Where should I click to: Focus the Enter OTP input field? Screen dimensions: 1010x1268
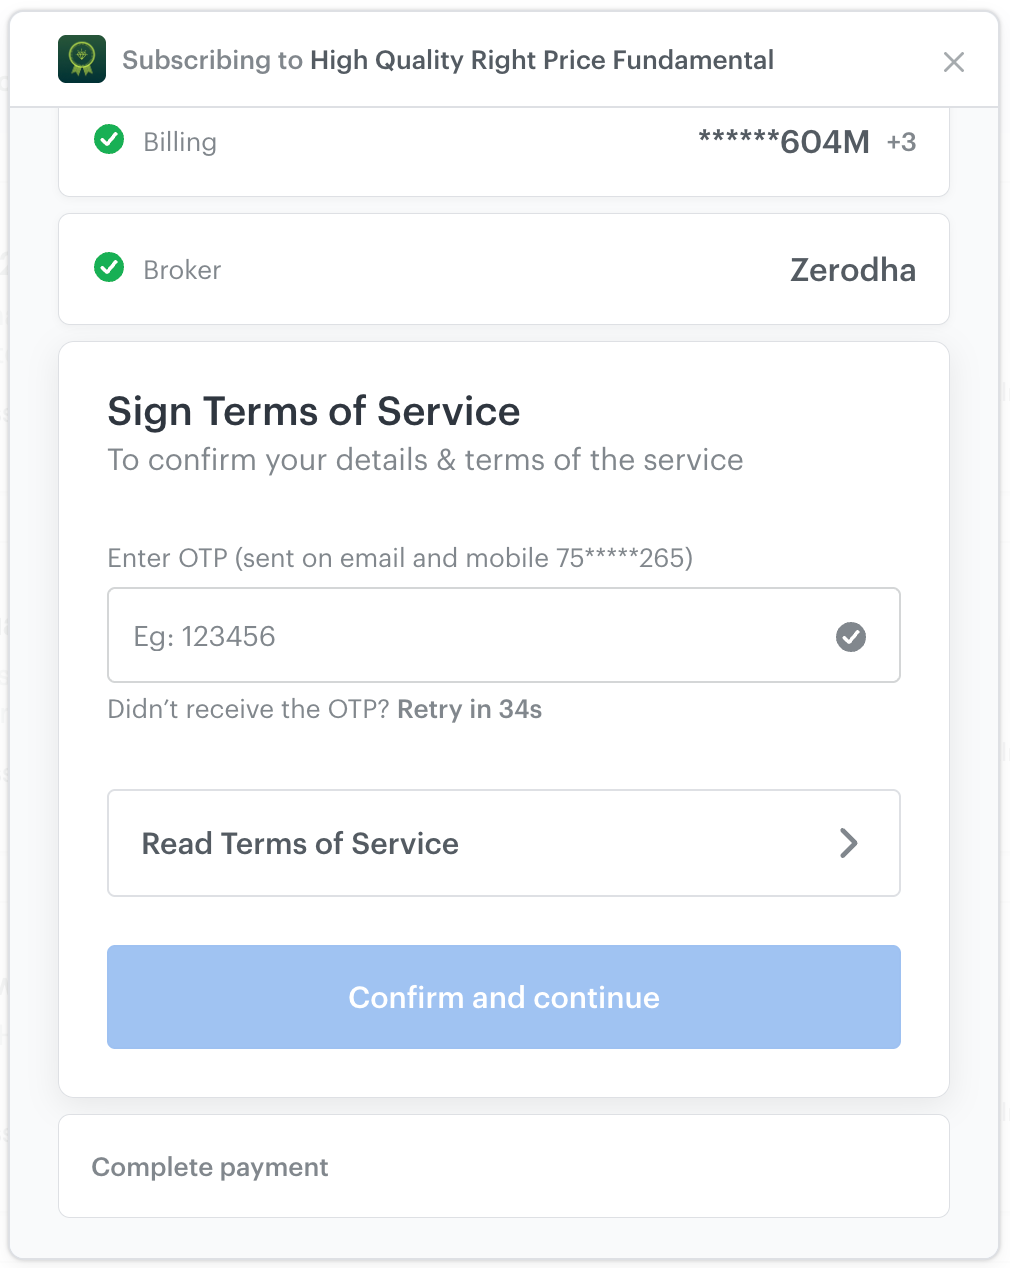click(x=504, y=635)
